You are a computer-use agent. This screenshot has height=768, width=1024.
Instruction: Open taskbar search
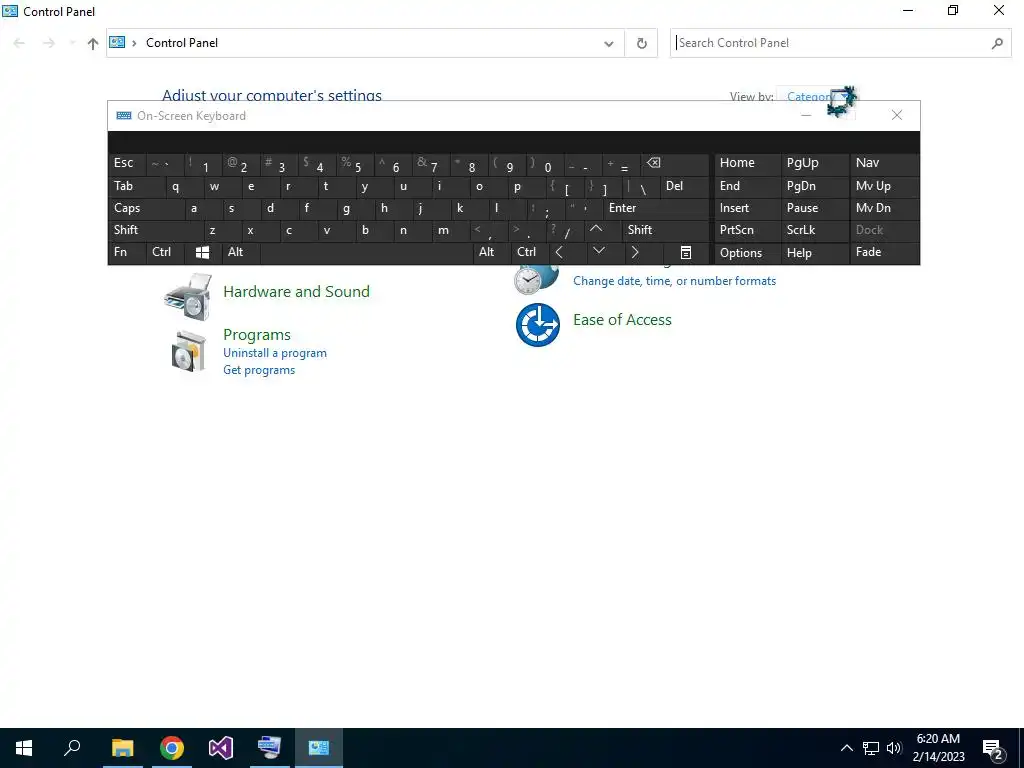pos(72,748)
